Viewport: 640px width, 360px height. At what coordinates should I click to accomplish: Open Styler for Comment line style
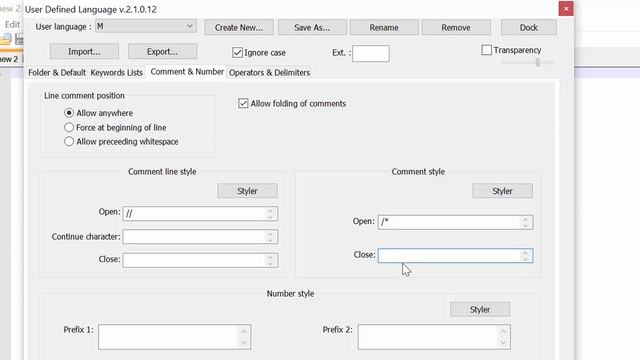click(247, 191)
